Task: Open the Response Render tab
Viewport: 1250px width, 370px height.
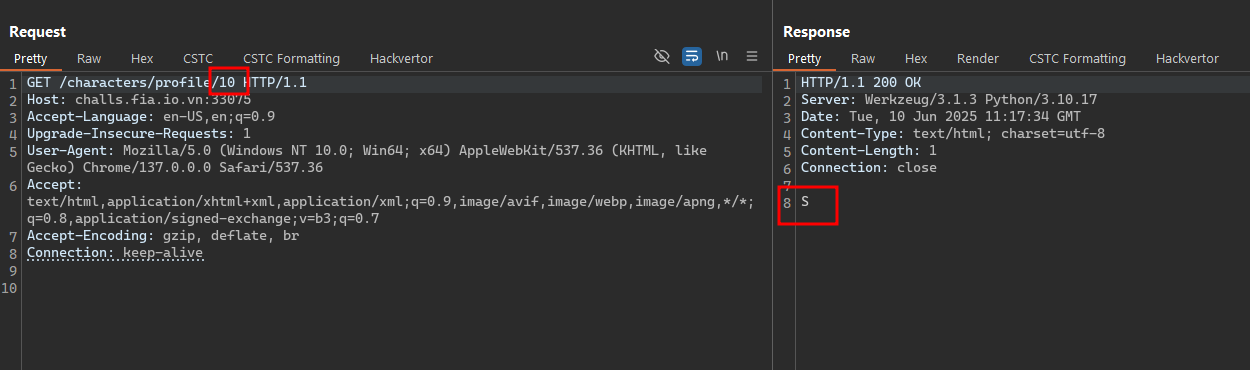Action: click(978, 59)
